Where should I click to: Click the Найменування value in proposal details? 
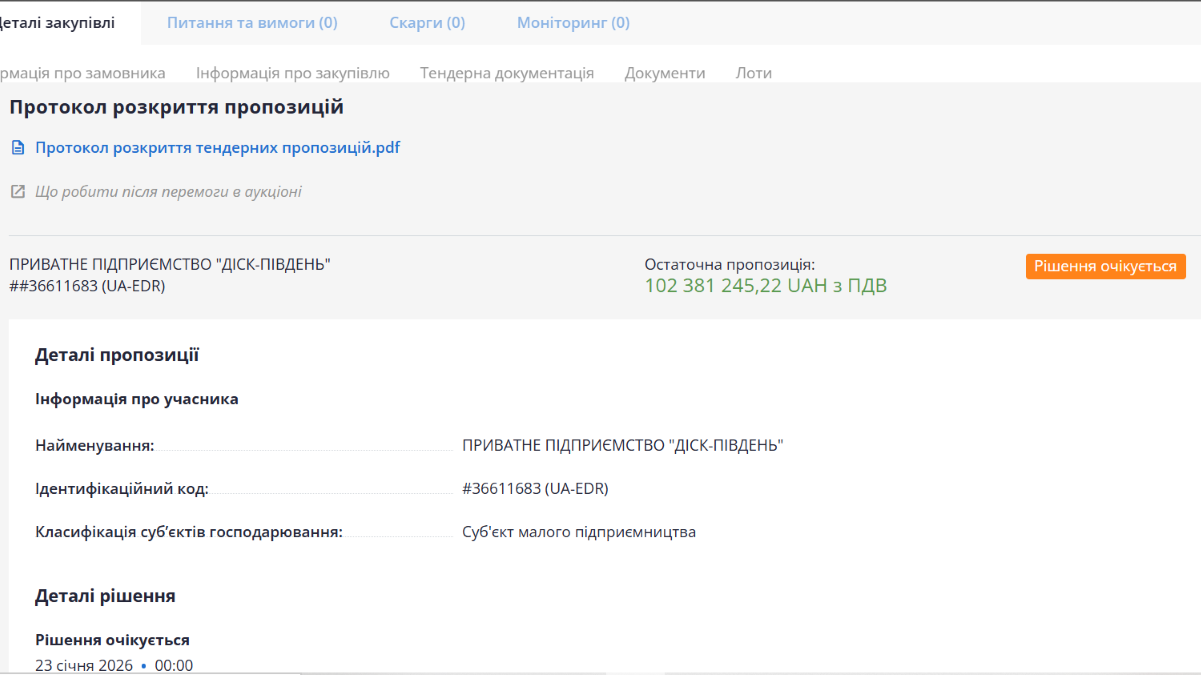pos(622,445)
